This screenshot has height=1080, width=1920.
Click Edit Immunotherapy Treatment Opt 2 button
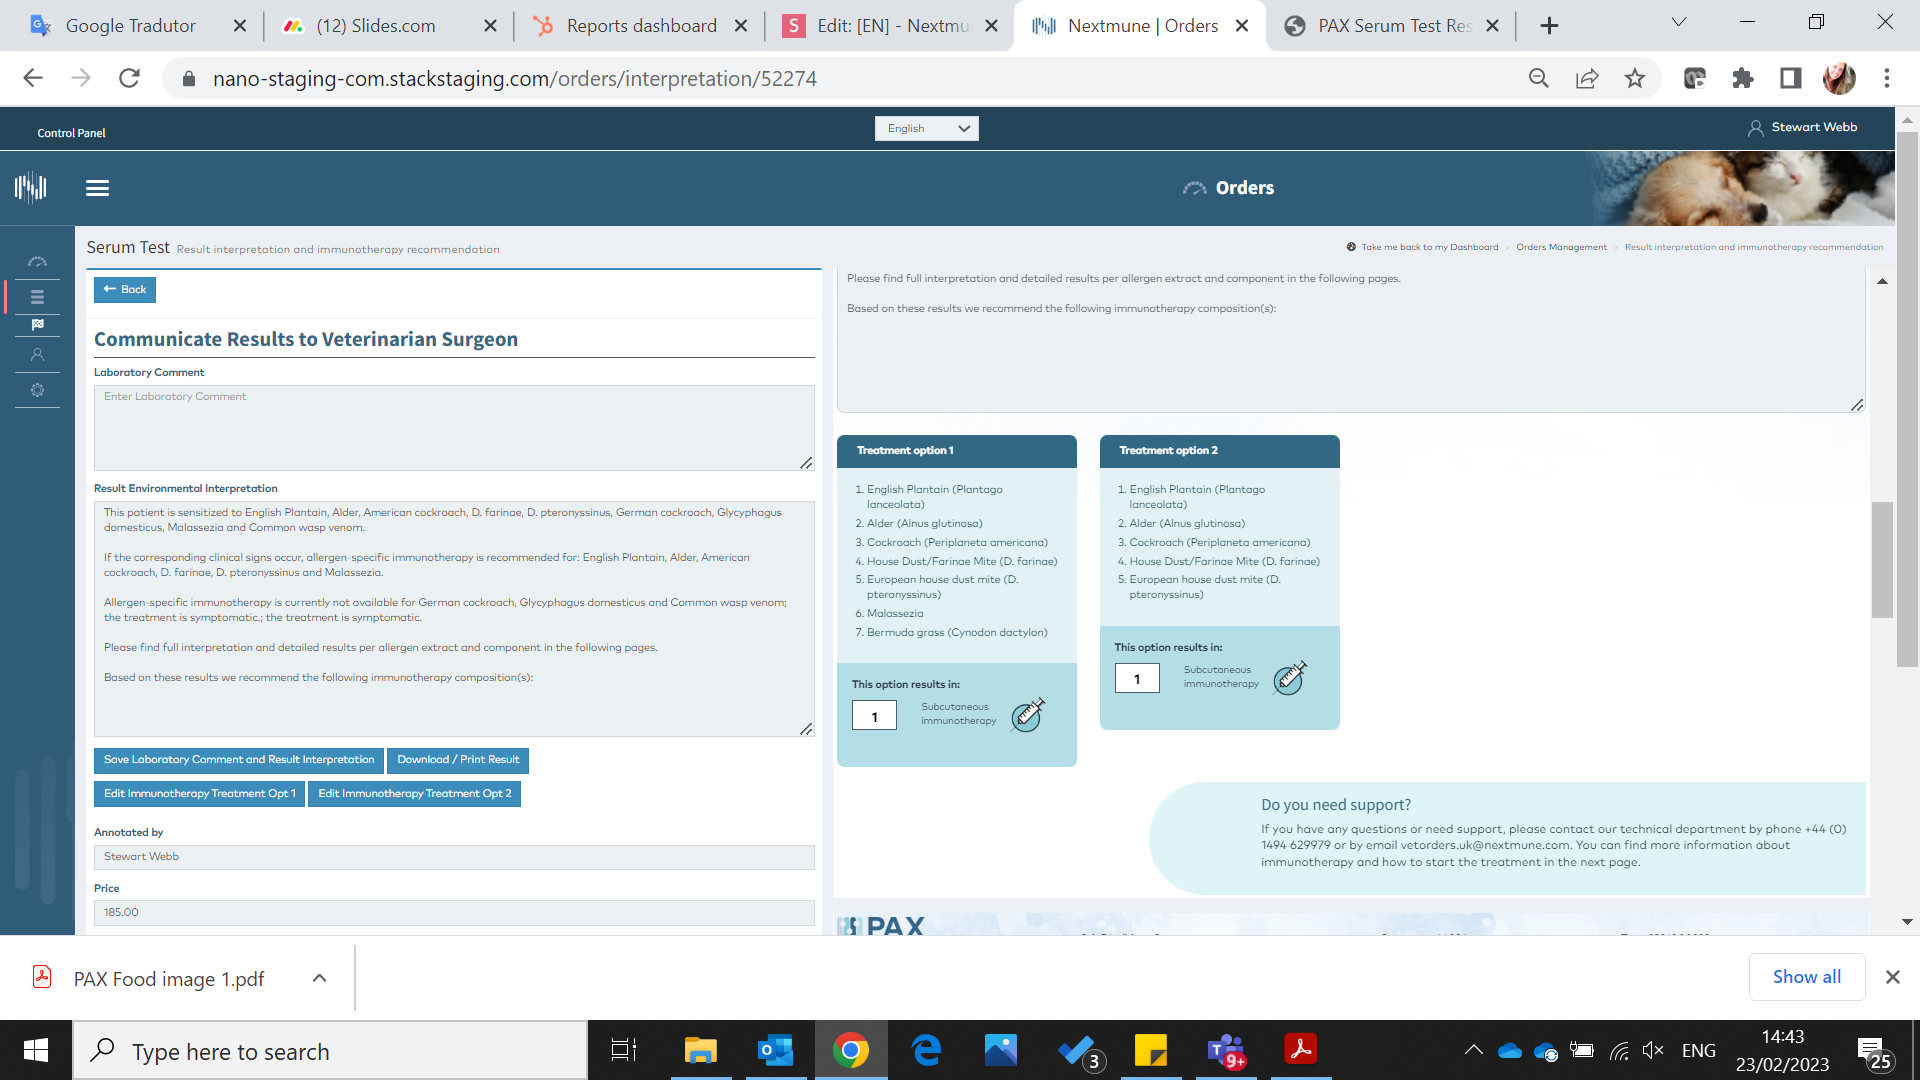point(414,794)
